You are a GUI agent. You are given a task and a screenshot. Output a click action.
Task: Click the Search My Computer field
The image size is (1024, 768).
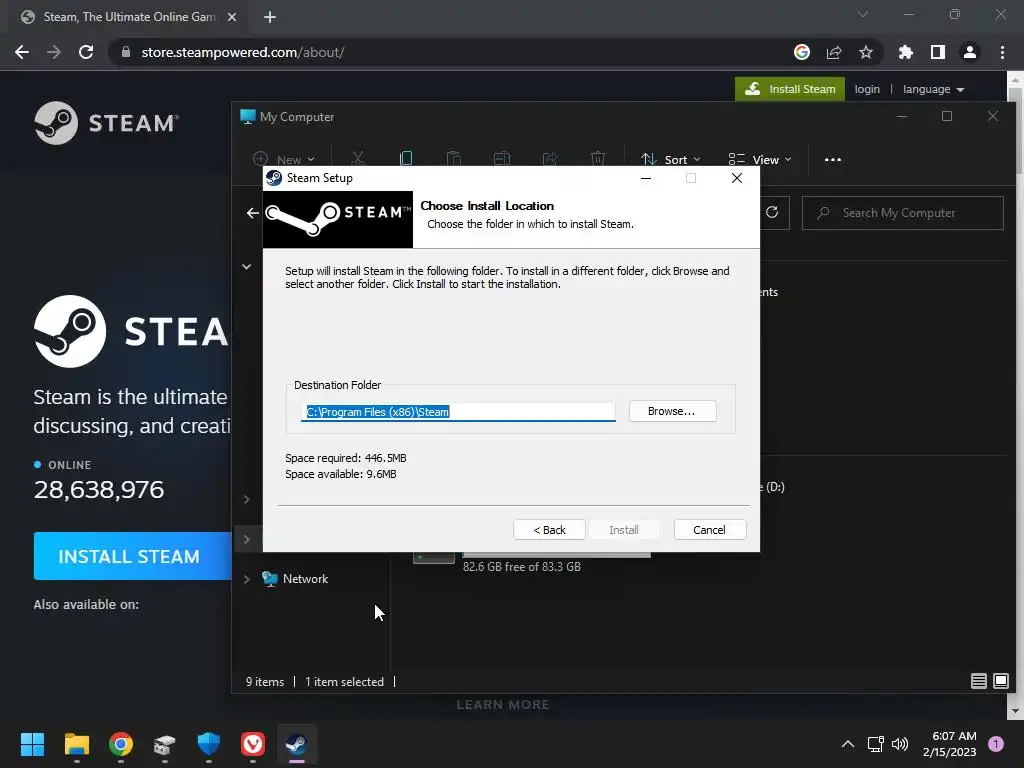(x=903, y=213)
